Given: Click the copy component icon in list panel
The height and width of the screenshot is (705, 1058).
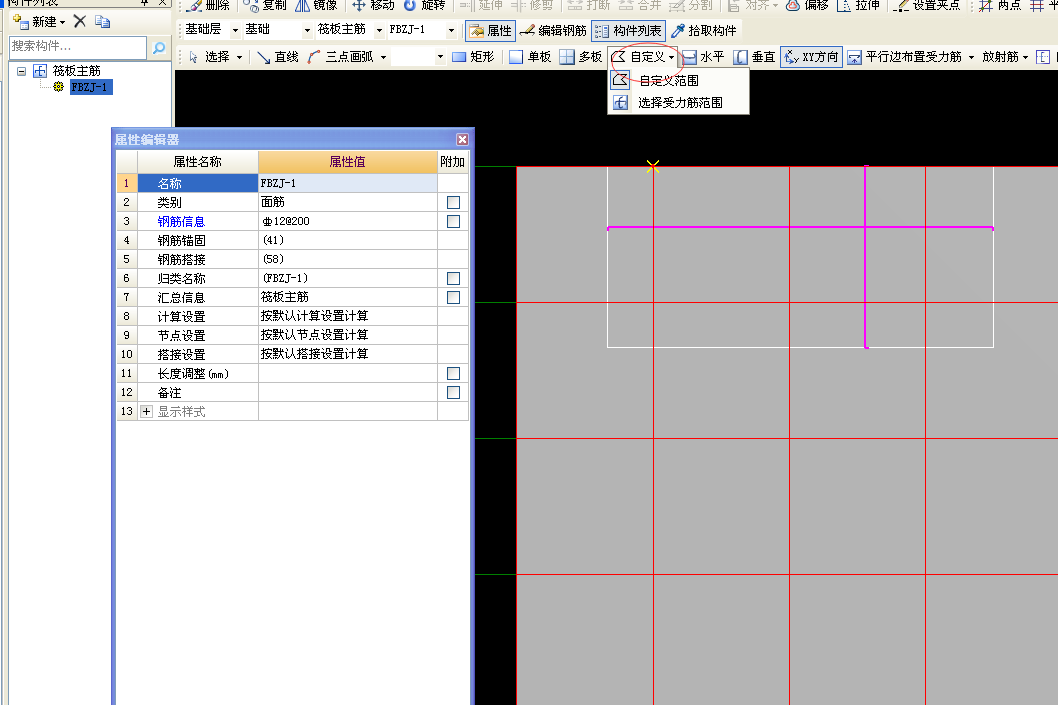Looking at the screenshot, I should coord(103,22).
